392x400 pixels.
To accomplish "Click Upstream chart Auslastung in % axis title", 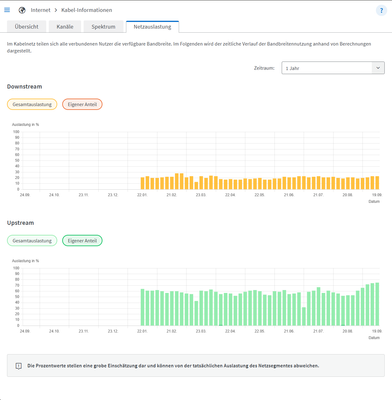I will [x=25, y=261].
